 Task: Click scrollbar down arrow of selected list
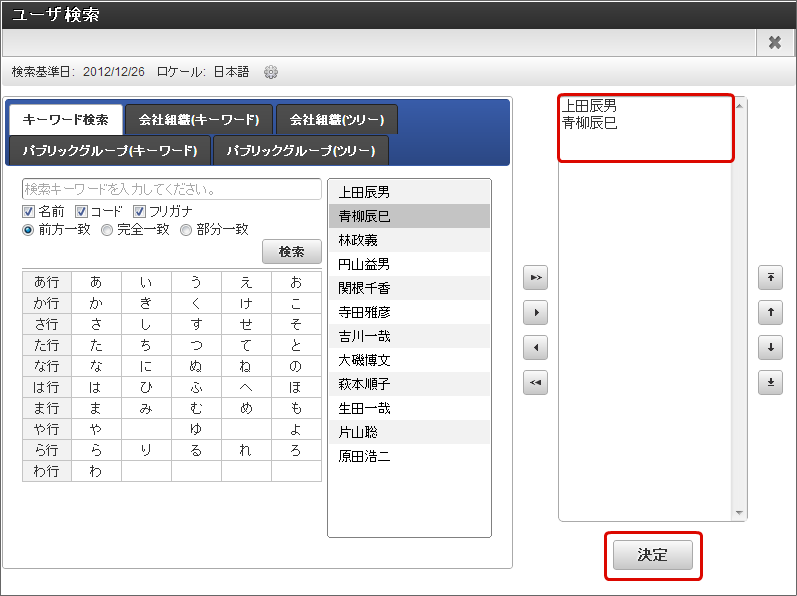[x=740, y=513]
